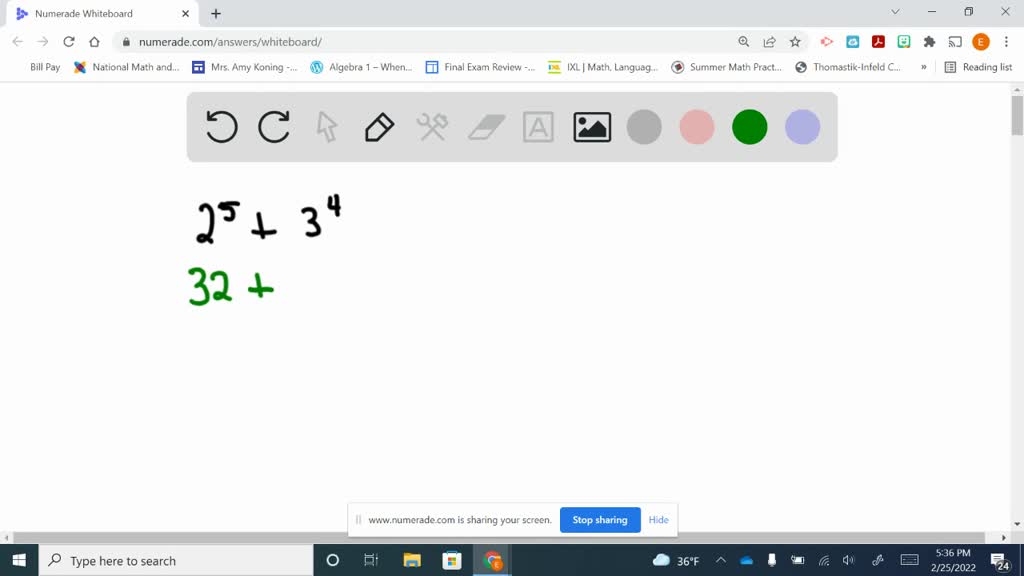Click the extensions puzzle icon in Chrome
Image resolution: width=1024 pixels, height=576 pixels.
pyautogui.click(x=928, y=42)
